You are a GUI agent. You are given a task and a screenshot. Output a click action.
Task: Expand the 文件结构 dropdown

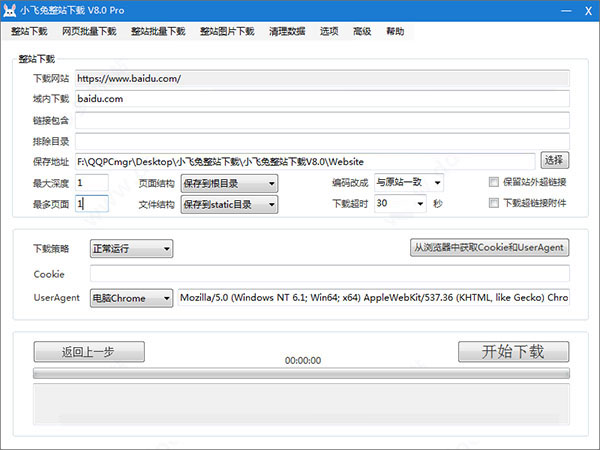coord(229,204)
